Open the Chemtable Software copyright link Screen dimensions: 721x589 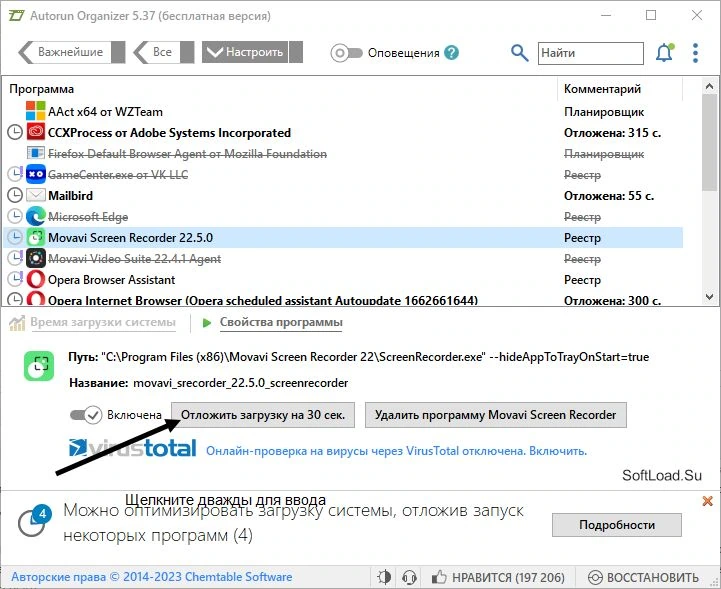pos(152,577)
